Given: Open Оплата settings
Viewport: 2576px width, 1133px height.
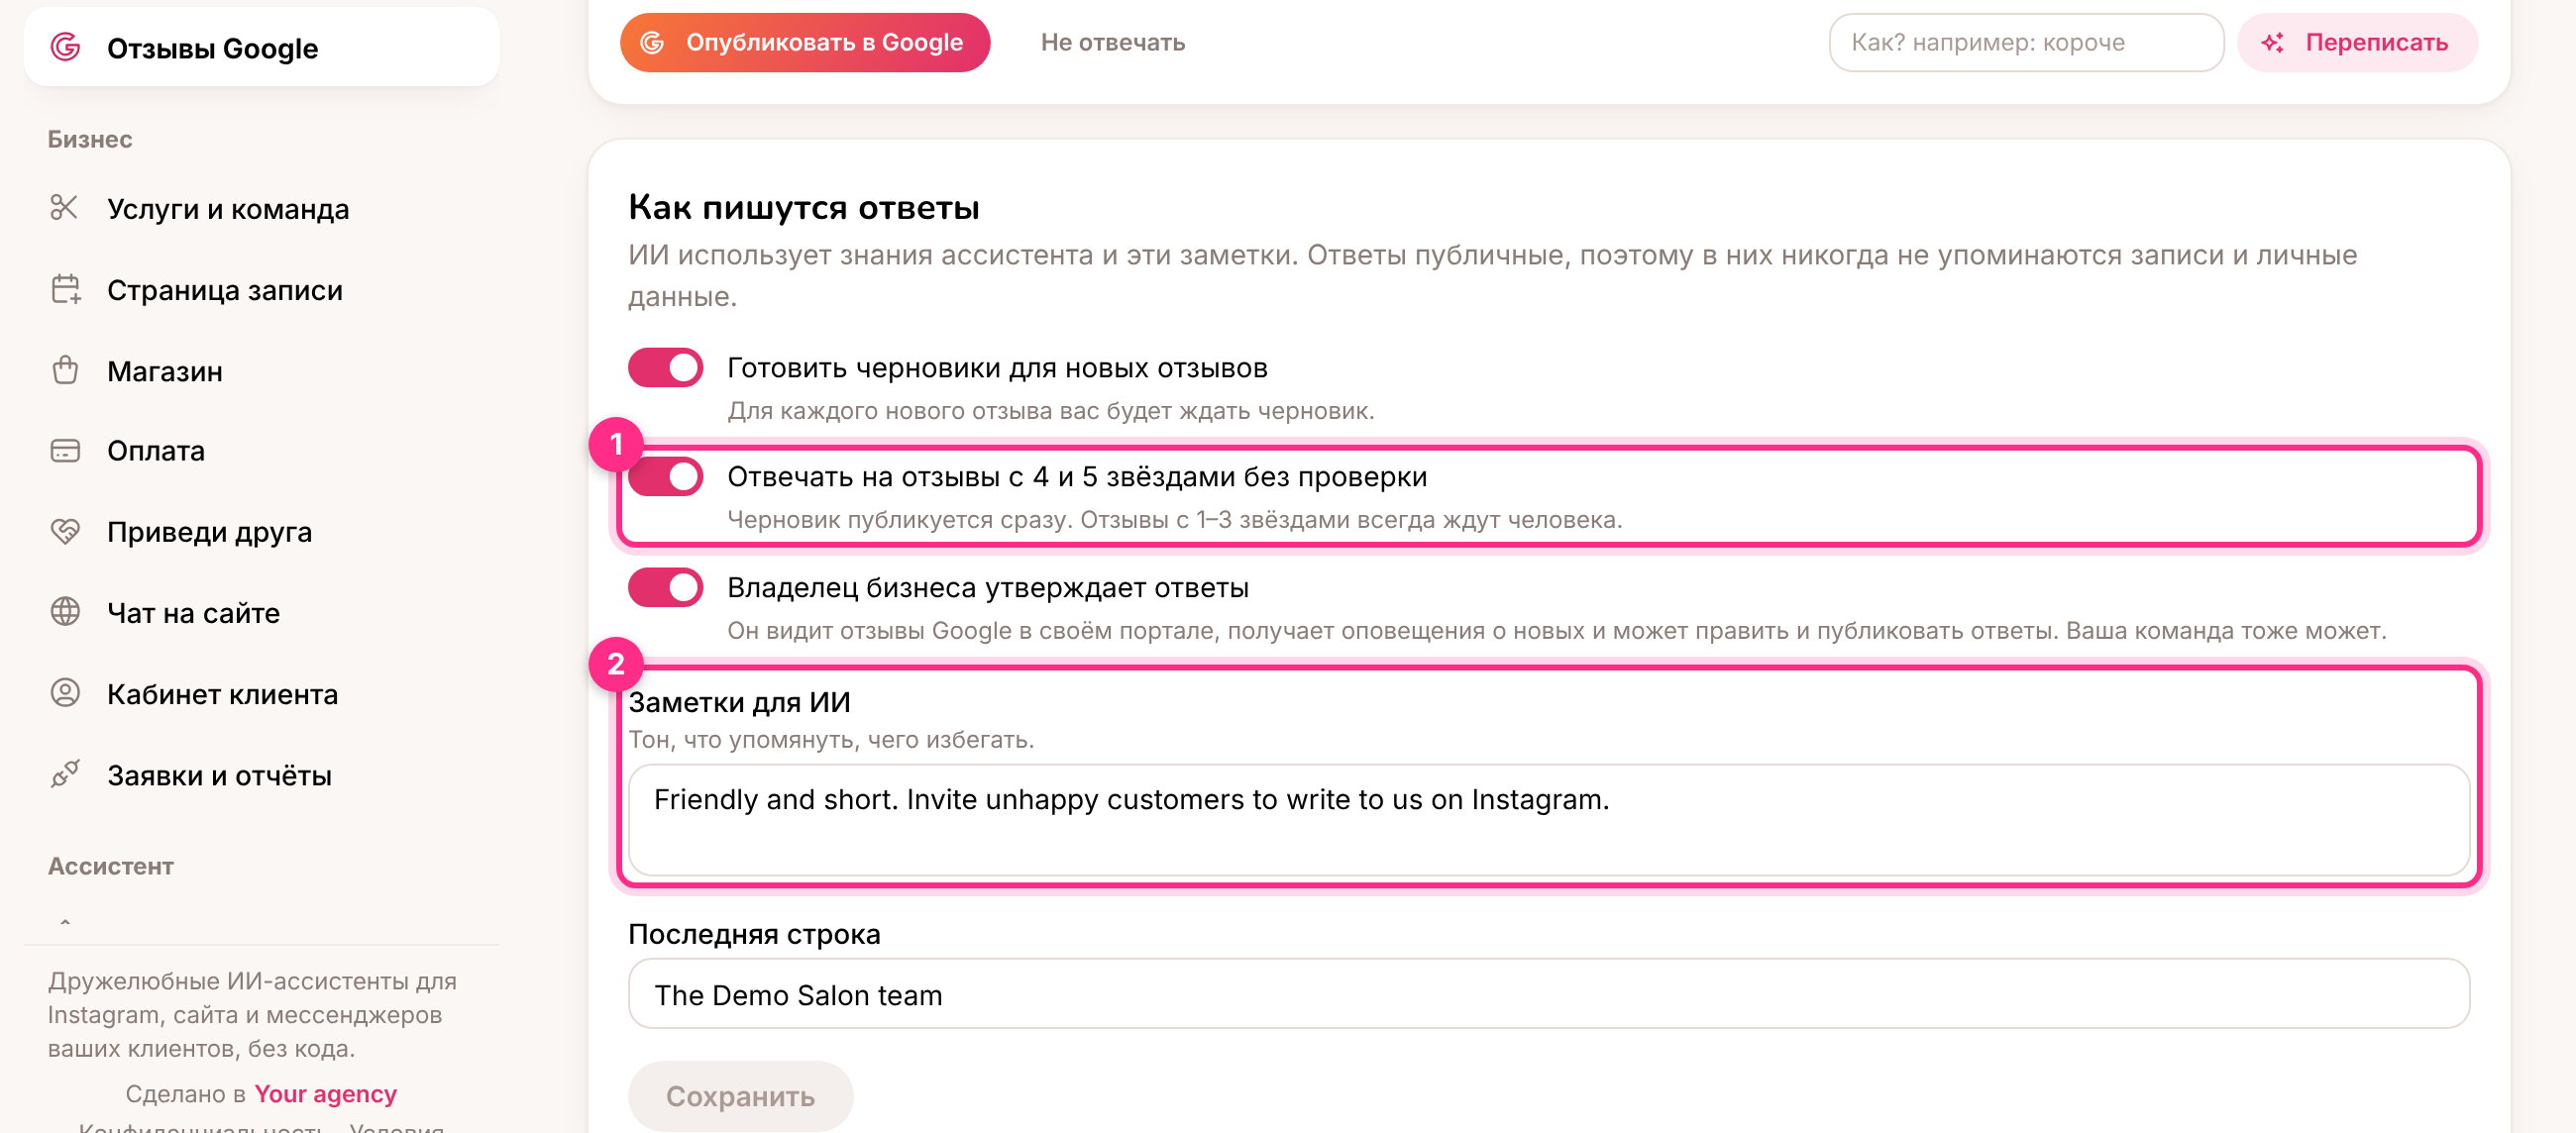Looking at the screenshot, I should [261, 451].
